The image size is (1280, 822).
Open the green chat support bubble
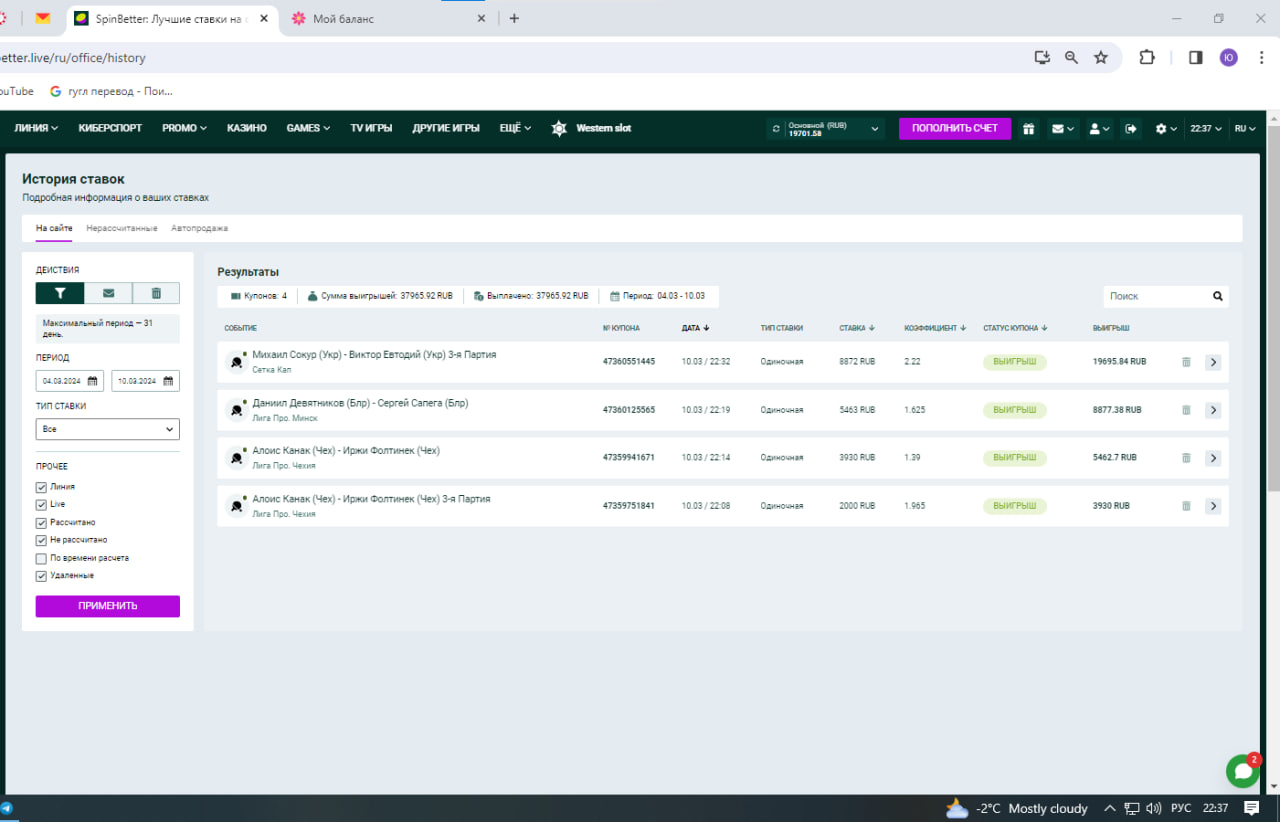[1242, 771]
